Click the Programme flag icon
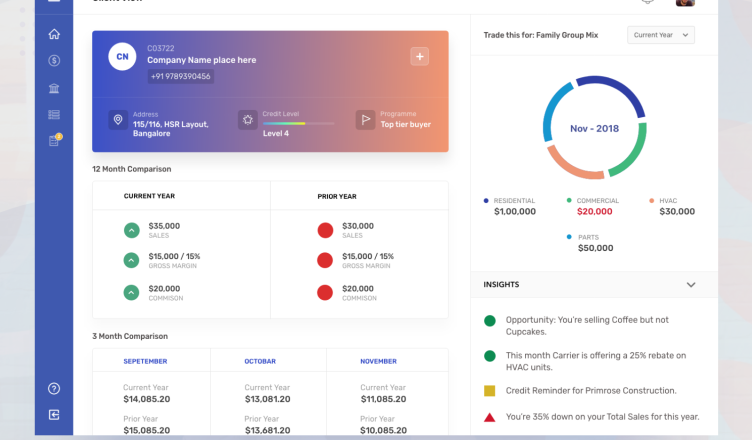 pos(365,120)
